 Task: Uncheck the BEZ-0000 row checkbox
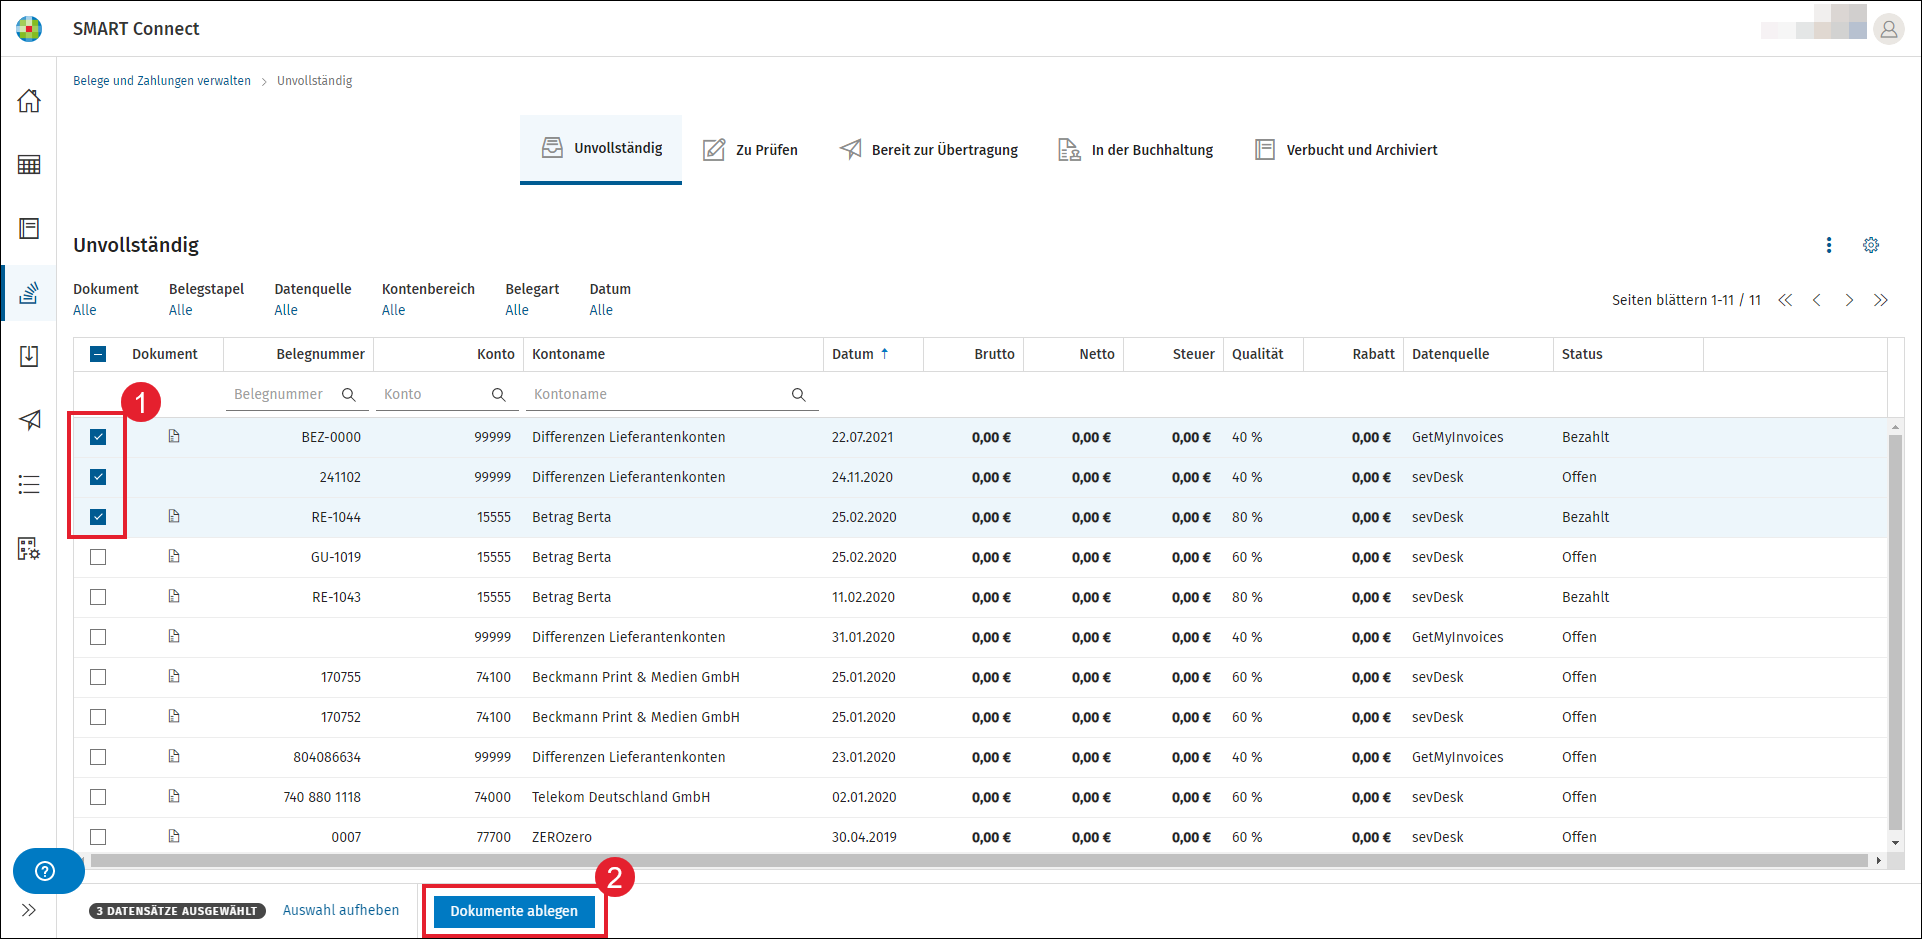click(98, 437)
